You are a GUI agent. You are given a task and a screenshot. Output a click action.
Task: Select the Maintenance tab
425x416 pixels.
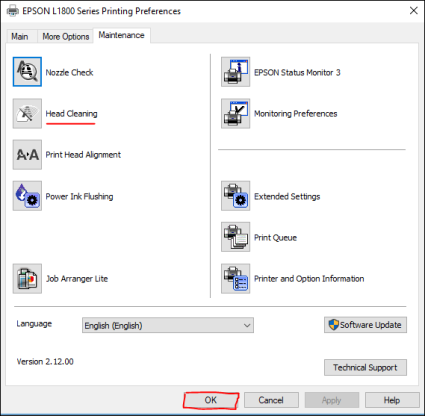coord(121,35)
